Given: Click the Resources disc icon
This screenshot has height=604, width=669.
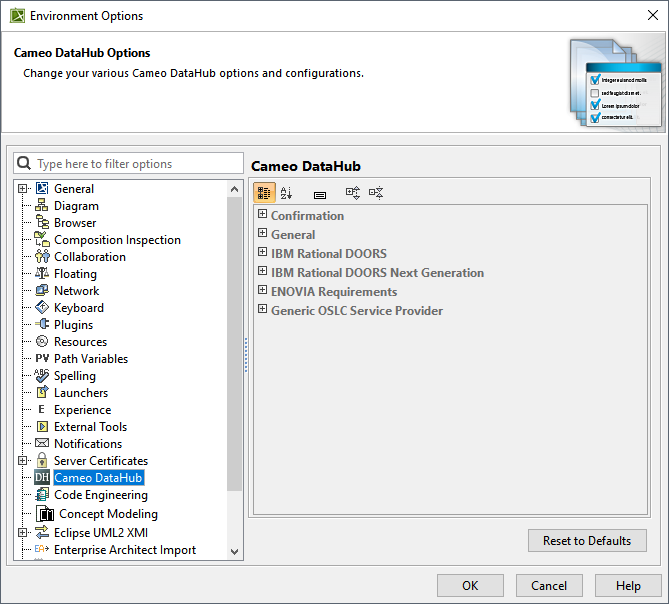Looking at the screenshot, I should [x=42, y=341].
